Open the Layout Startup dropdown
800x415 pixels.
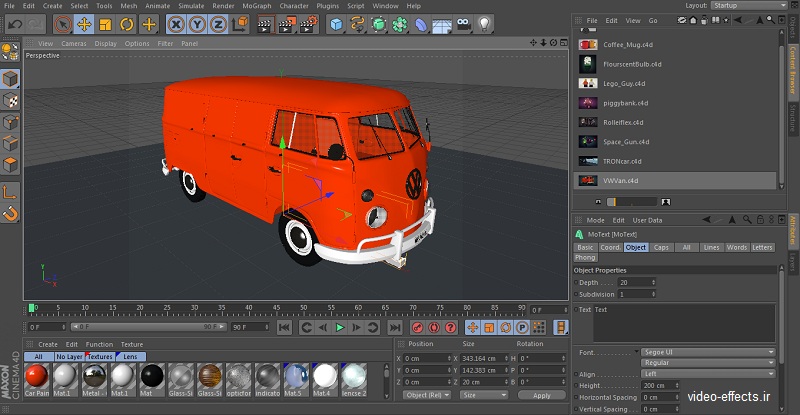click(x=749, y=5)
